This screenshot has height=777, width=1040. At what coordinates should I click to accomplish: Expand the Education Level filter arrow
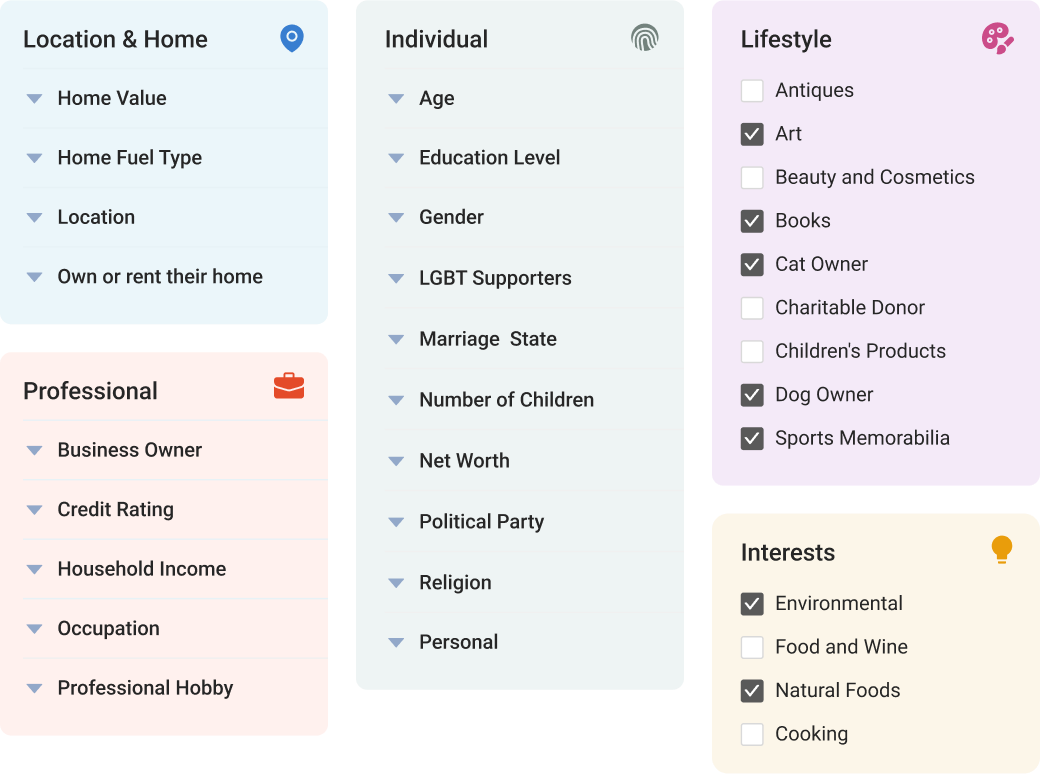tap(396, 158)
